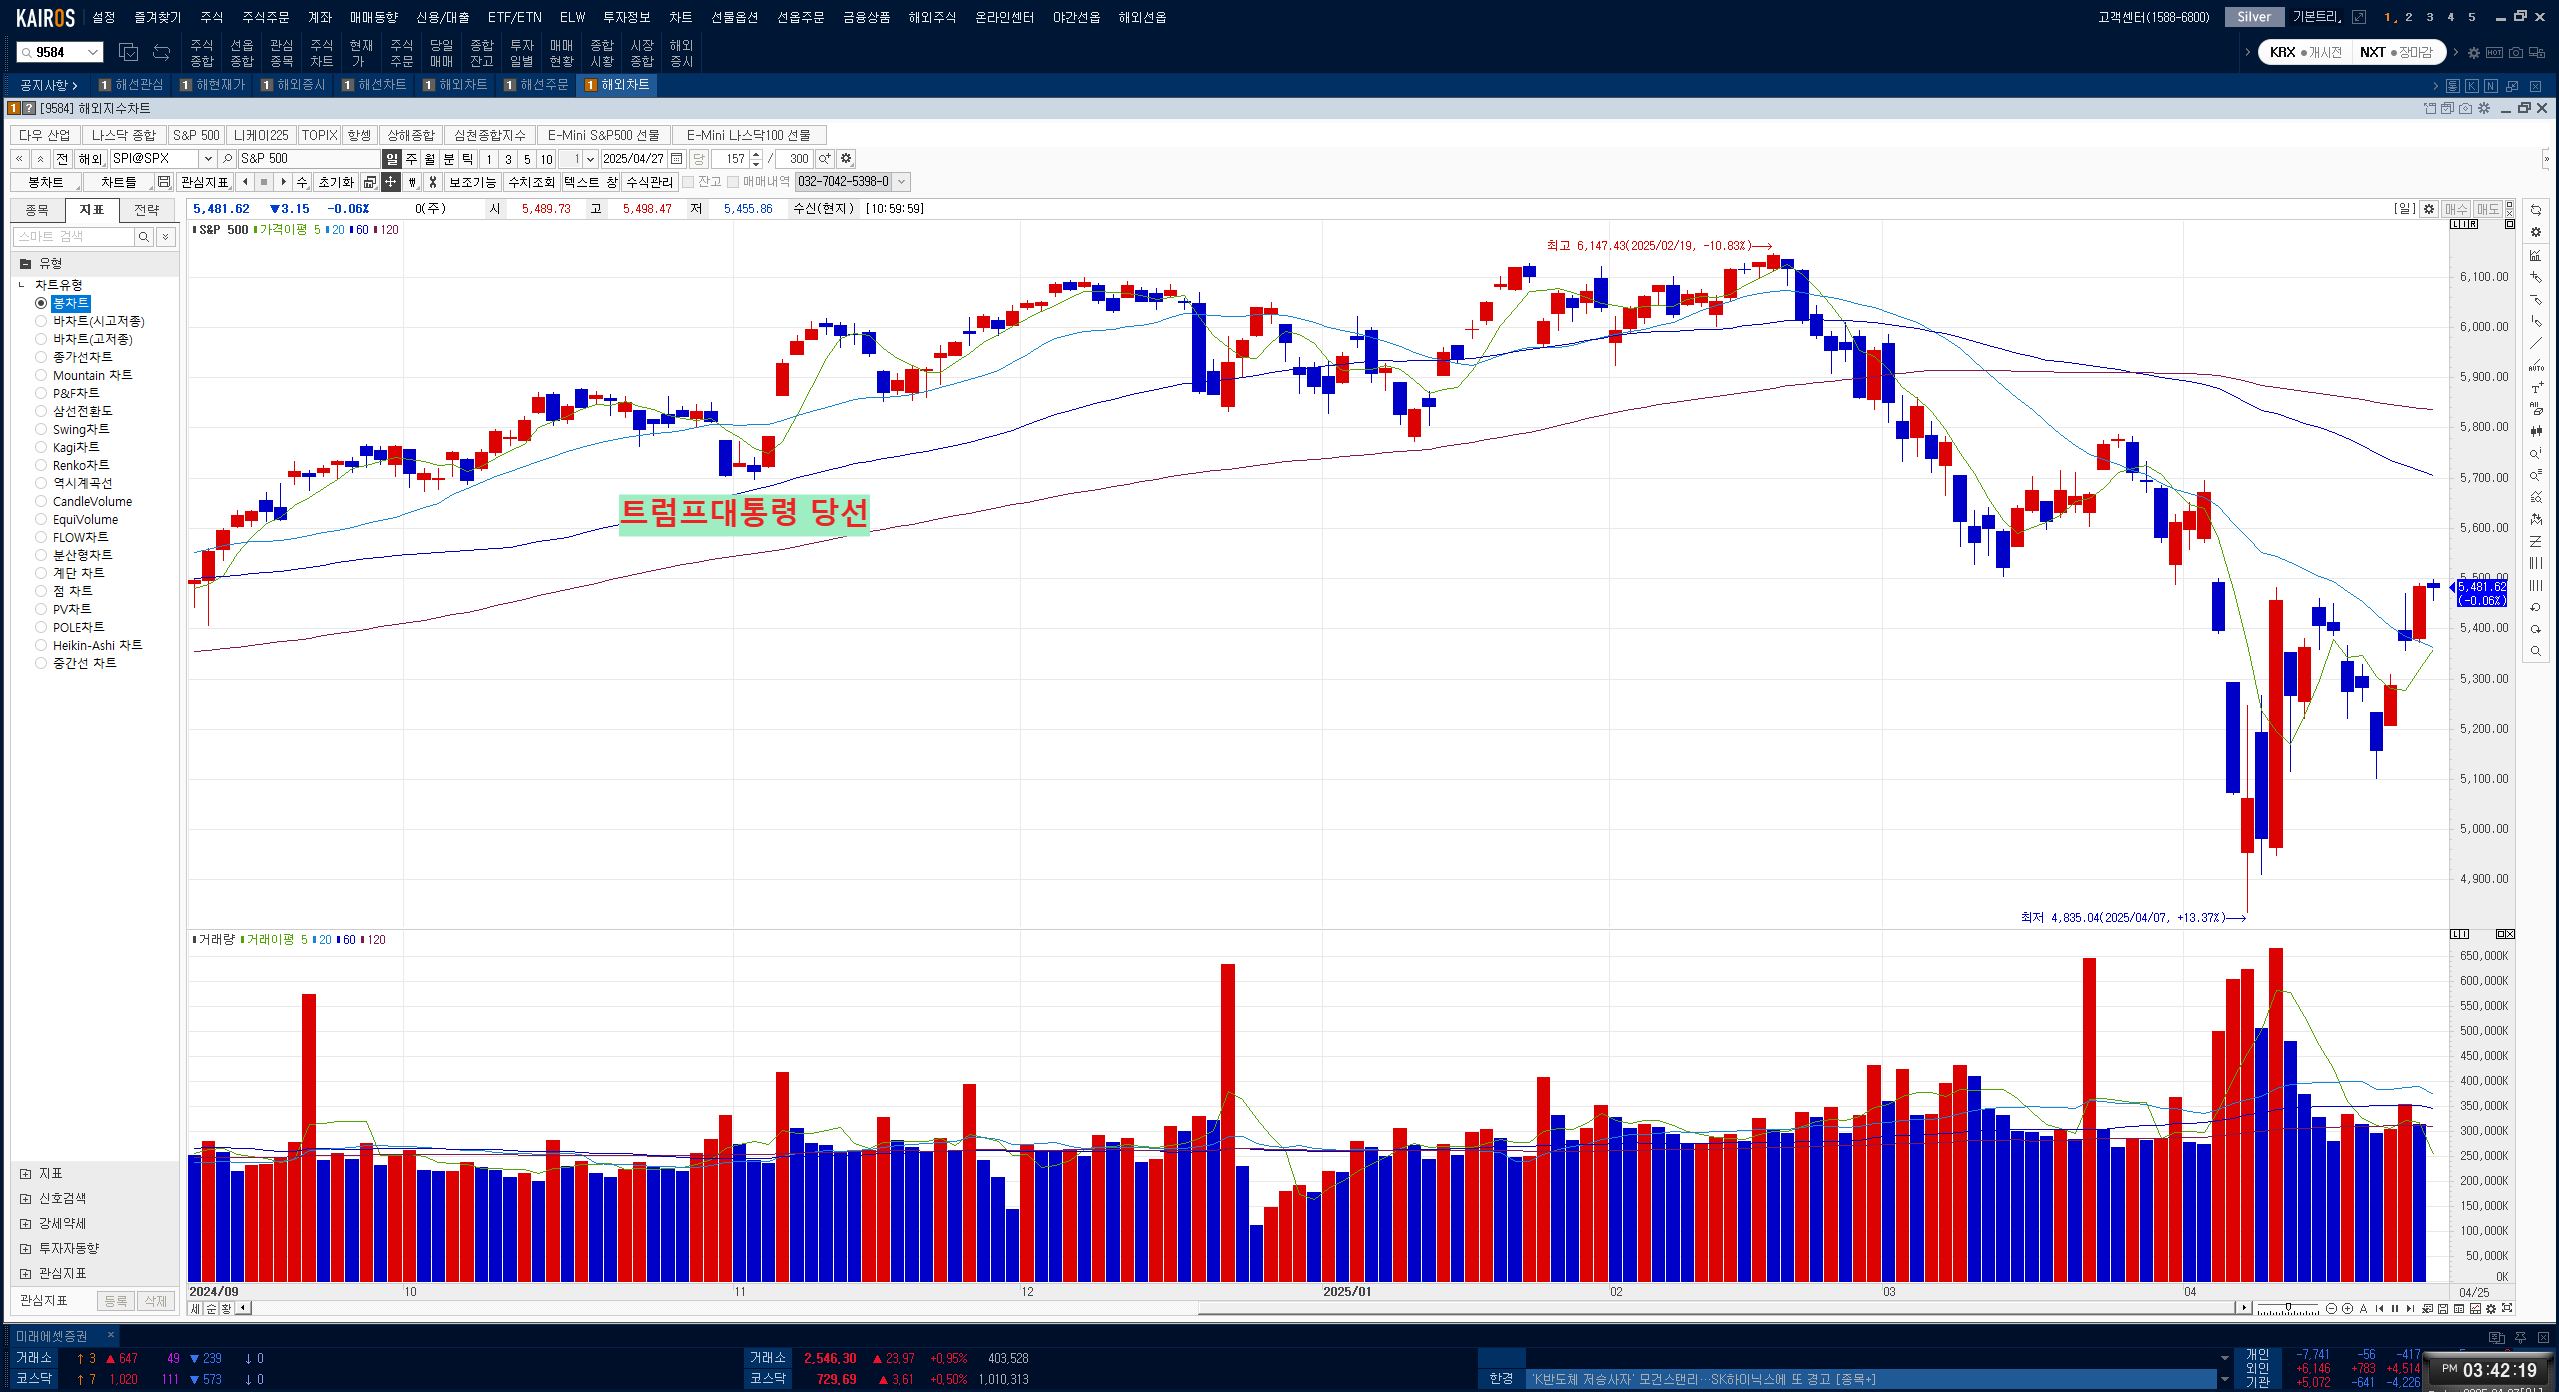Expand the 지표 section in sidebar

point(26,1174)
